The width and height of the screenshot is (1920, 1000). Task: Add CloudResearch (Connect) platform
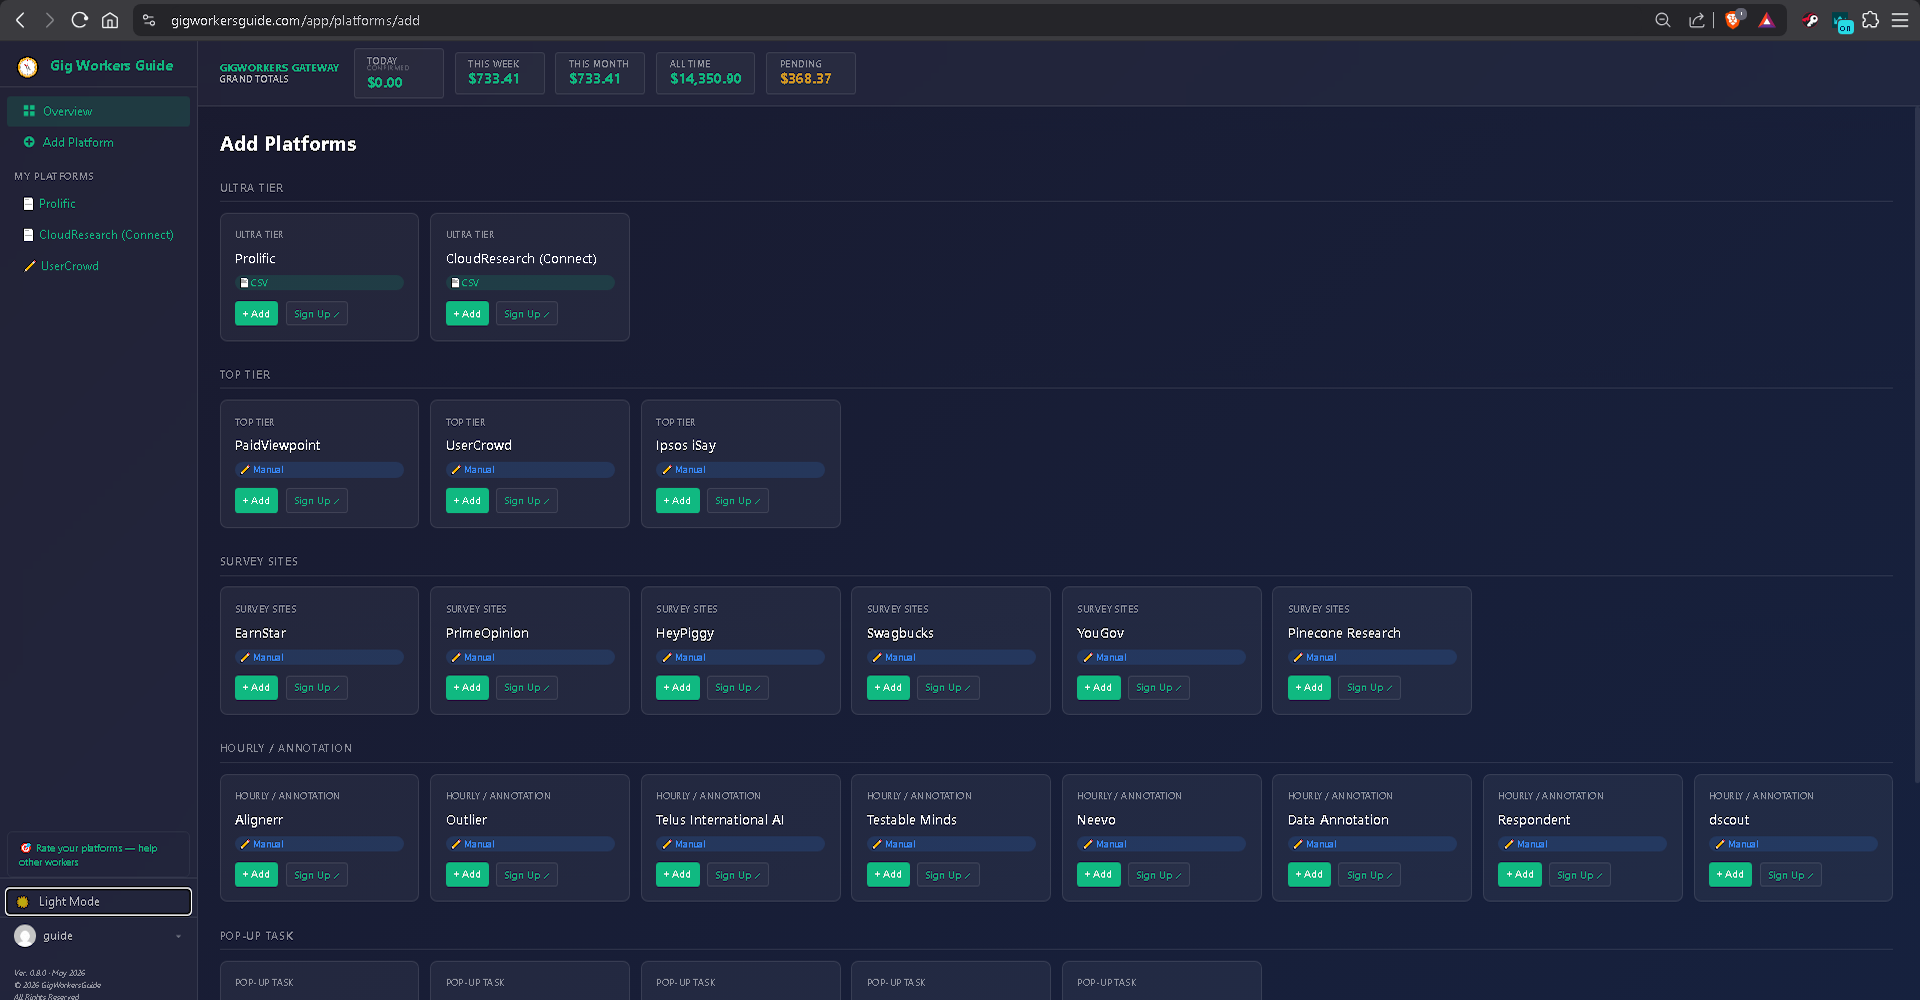click(x=467, y=314)
